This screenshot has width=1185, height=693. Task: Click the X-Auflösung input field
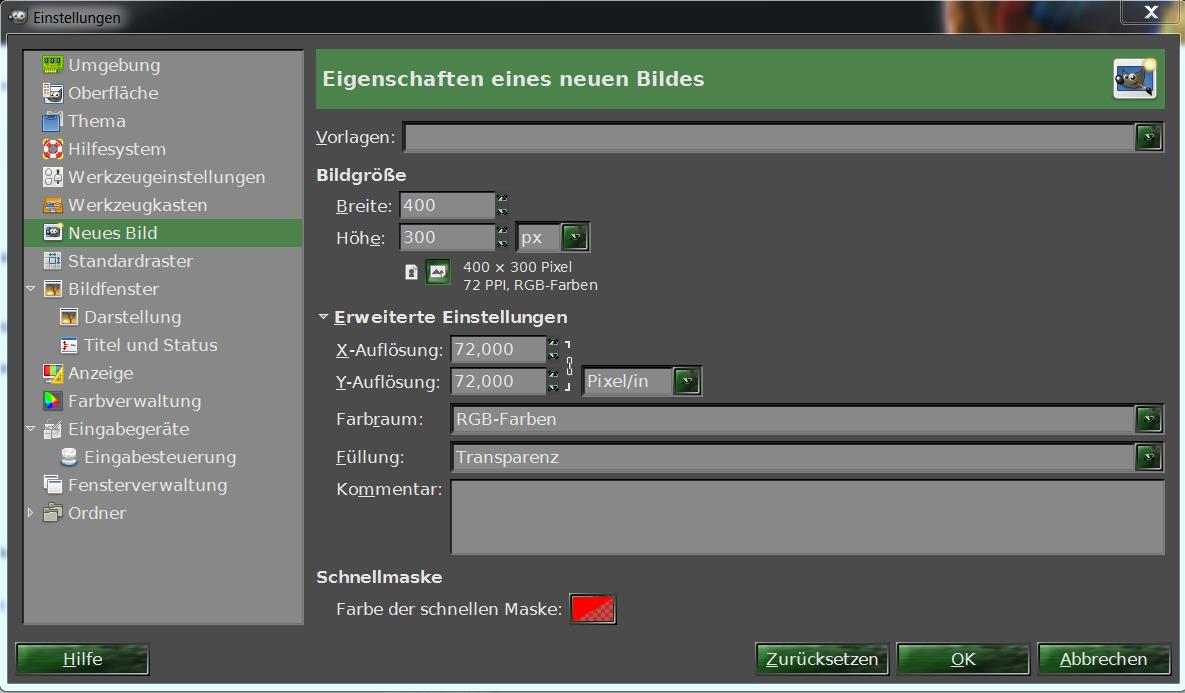point(498,349)
